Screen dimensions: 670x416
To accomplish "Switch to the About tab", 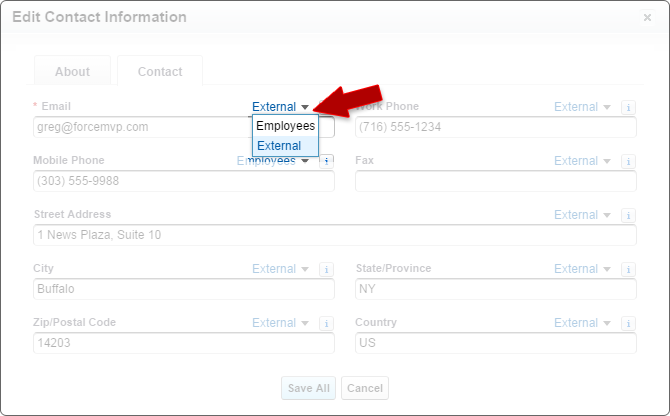I will (72, 72).
